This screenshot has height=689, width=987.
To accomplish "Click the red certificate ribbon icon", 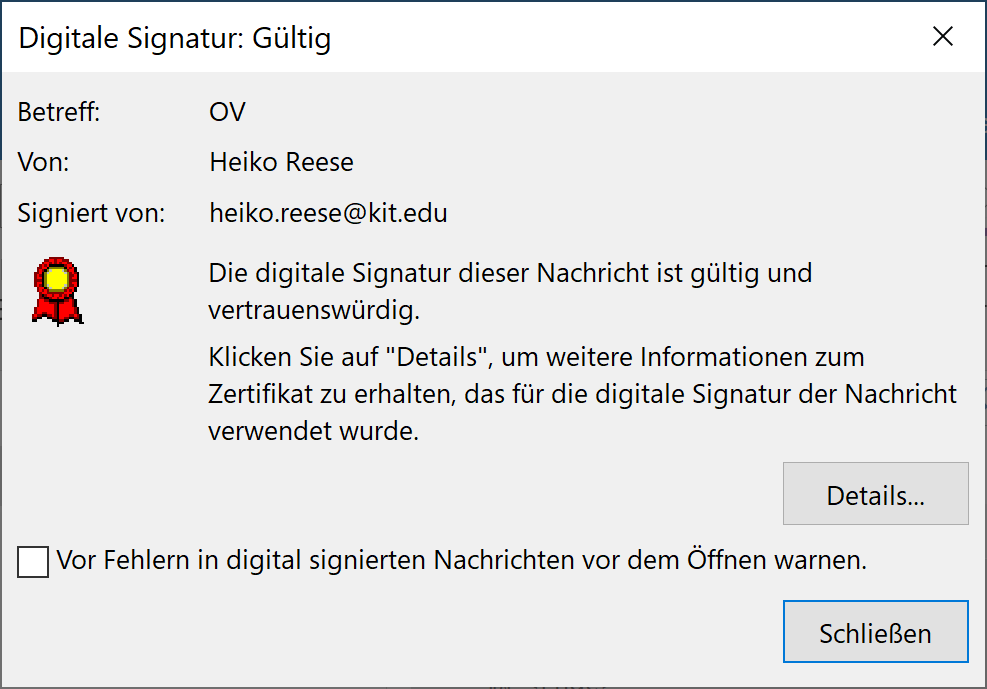I will click(x=57, y=291).
